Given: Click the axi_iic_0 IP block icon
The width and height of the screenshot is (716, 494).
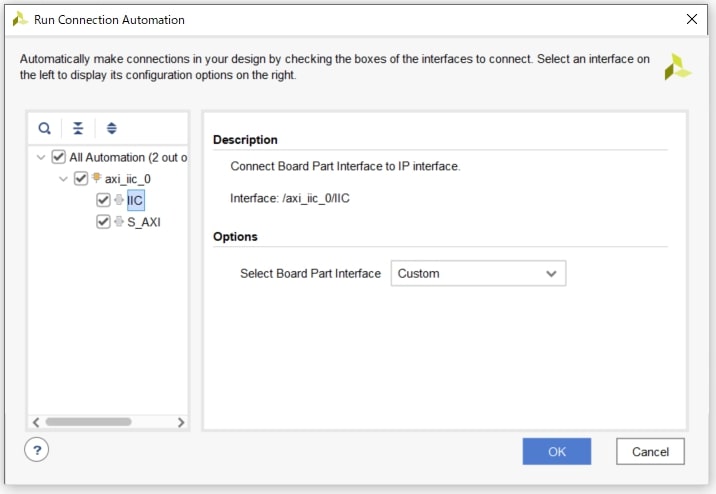Looking at the screenshot, I should (x=97, y=179).
